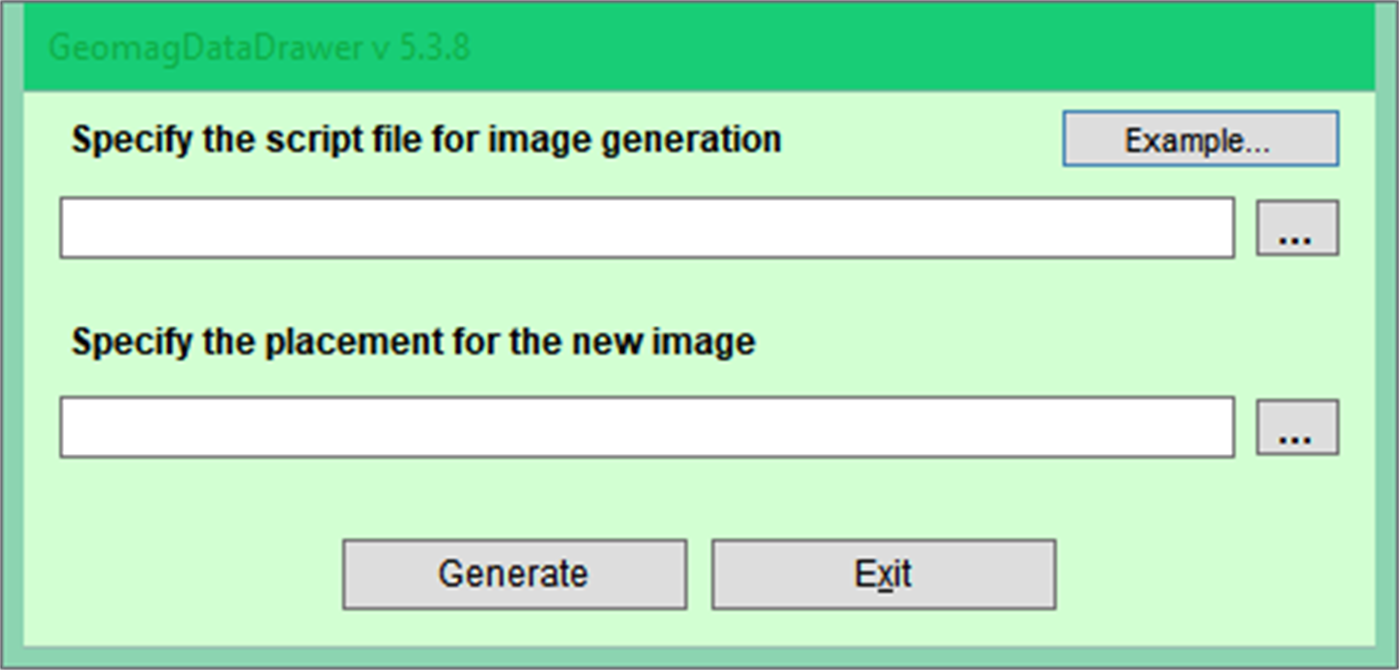Exit the GeomagDataDrawer application
1399x670 pixels.
883,573
